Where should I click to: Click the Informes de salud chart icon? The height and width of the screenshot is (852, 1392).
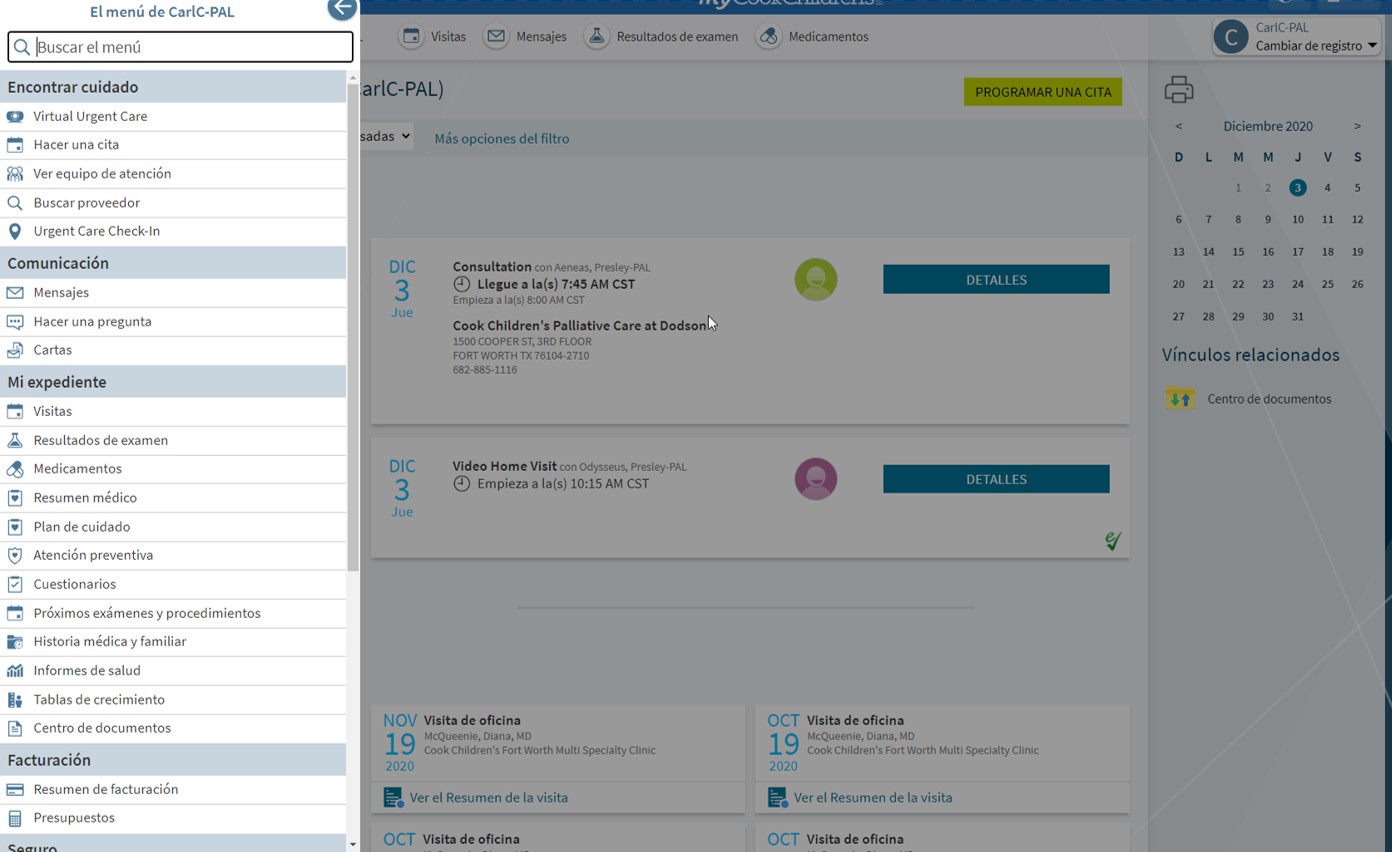[x=15, y=671]
